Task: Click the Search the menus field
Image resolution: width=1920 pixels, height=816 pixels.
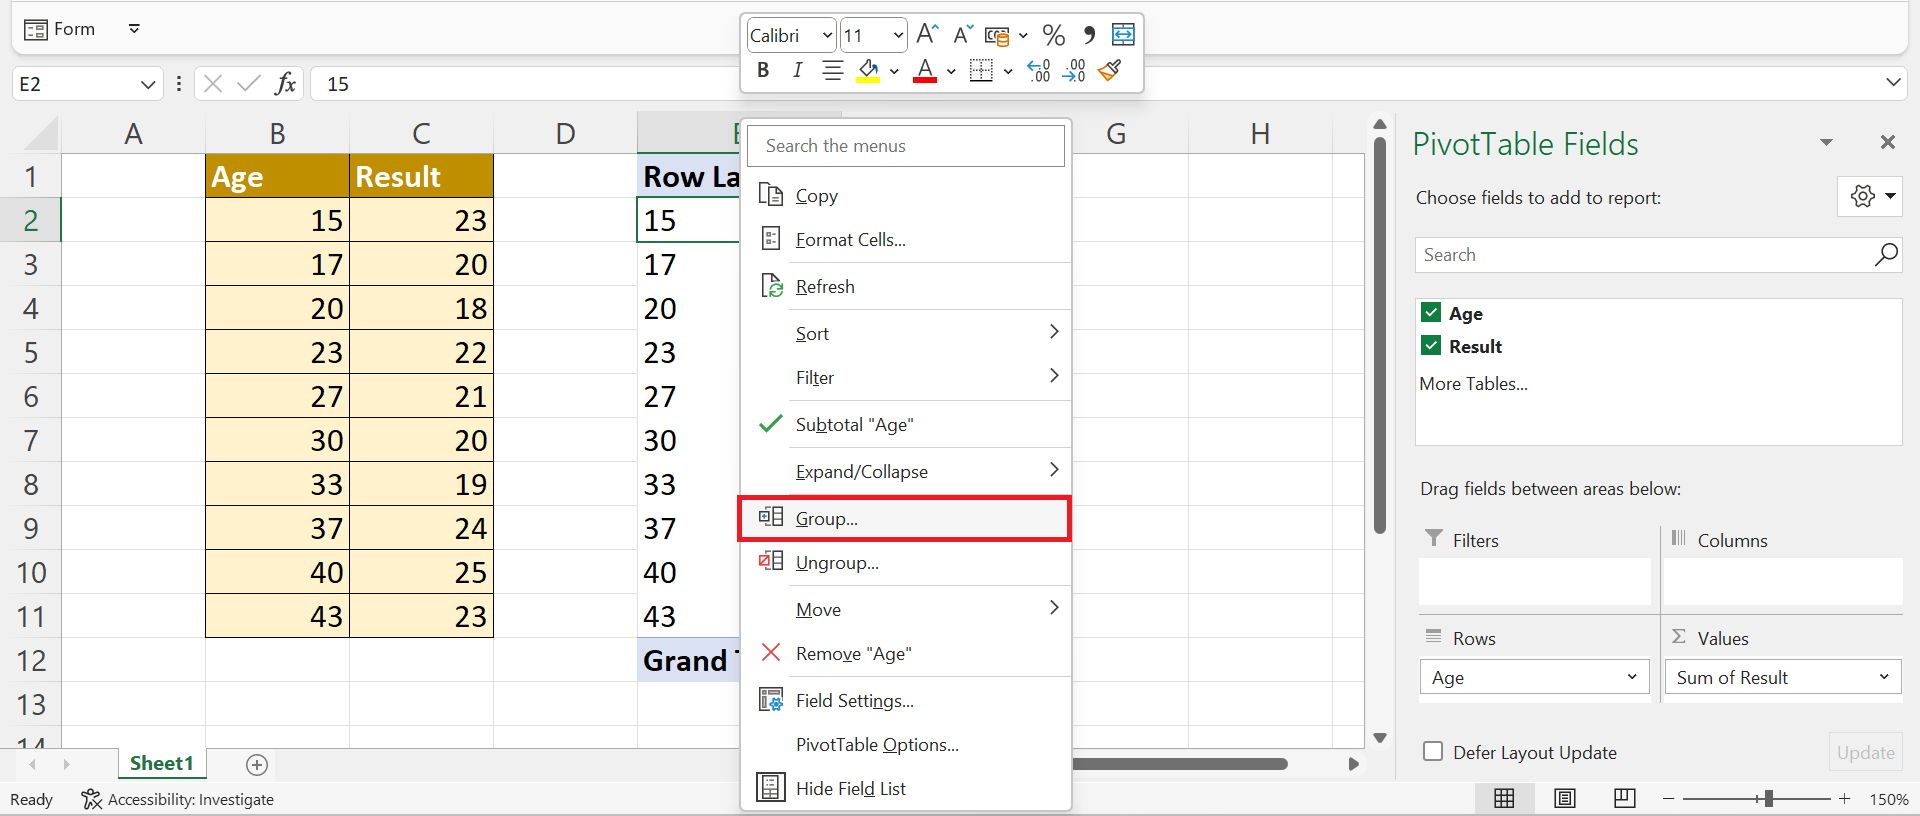Action: click(x=906, y=146)
